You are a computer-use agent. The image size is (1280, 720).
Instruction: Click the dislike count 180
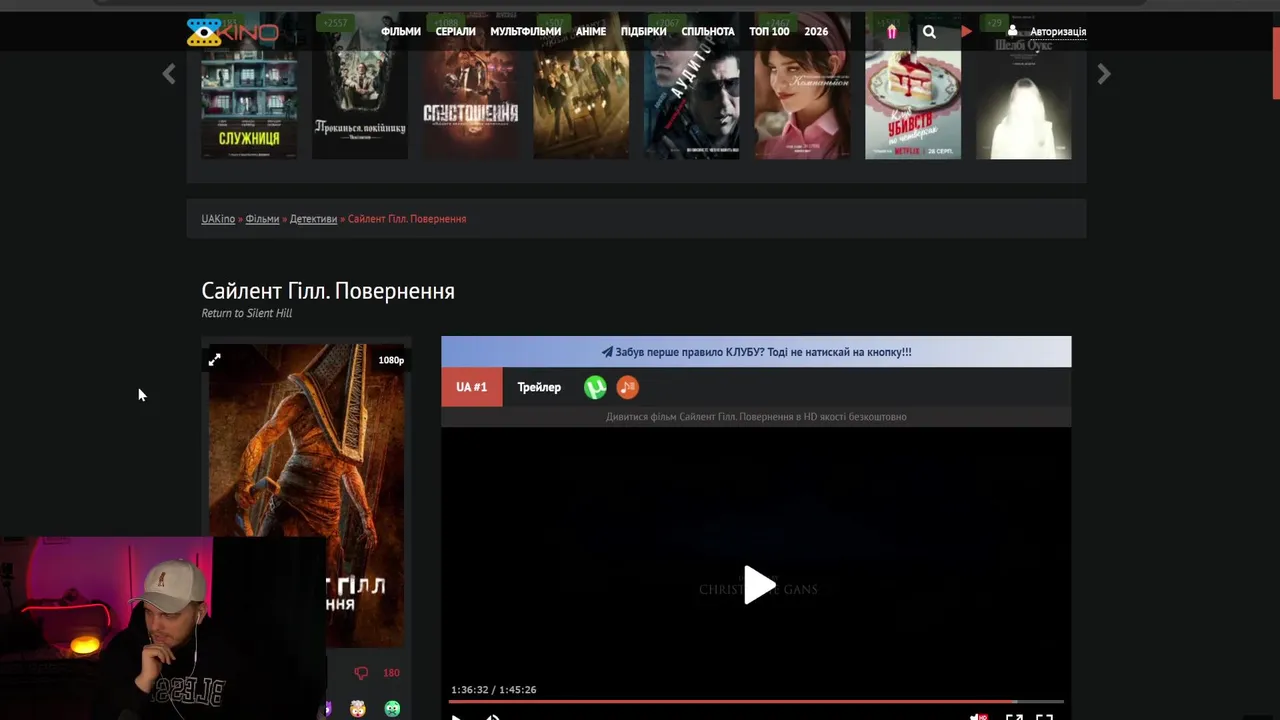click(391, 673)
